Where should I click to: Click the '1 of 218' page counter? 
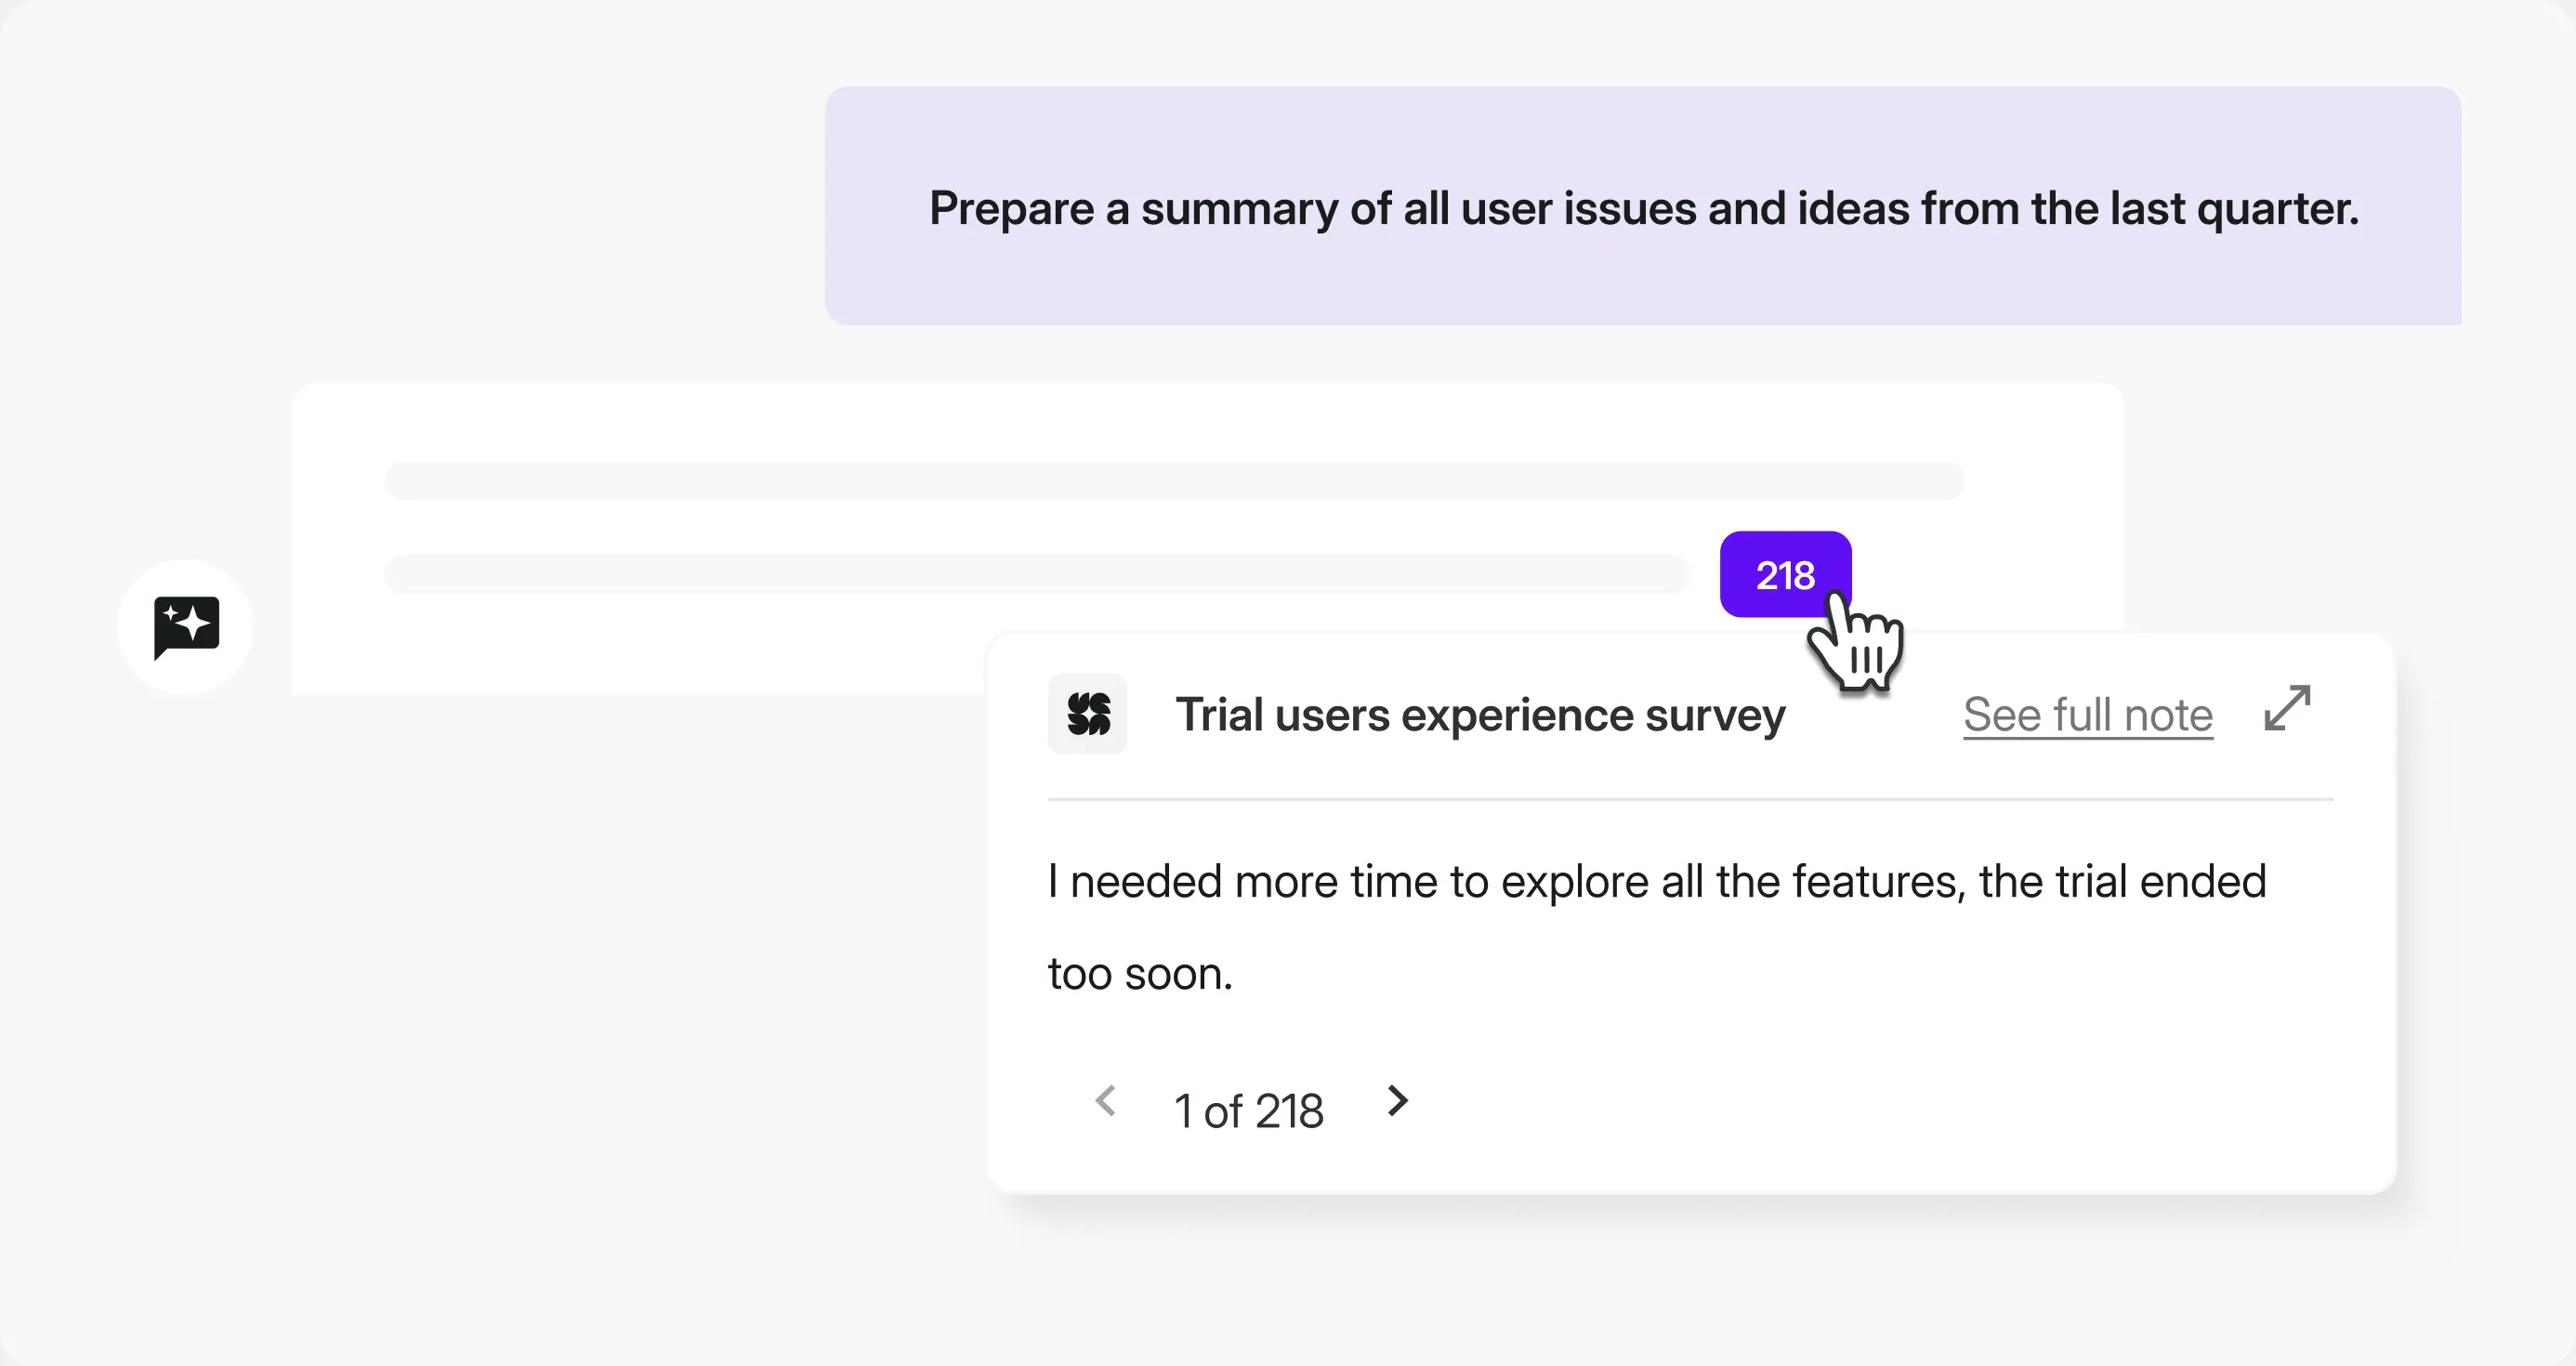point(1248,1111)
